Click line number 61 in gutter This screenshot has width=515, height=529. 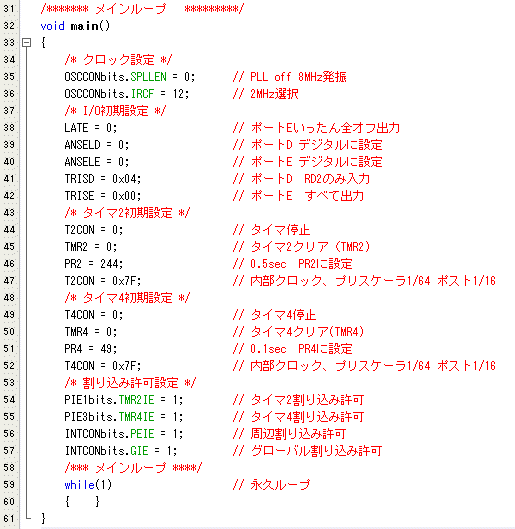tap(9, 519)
